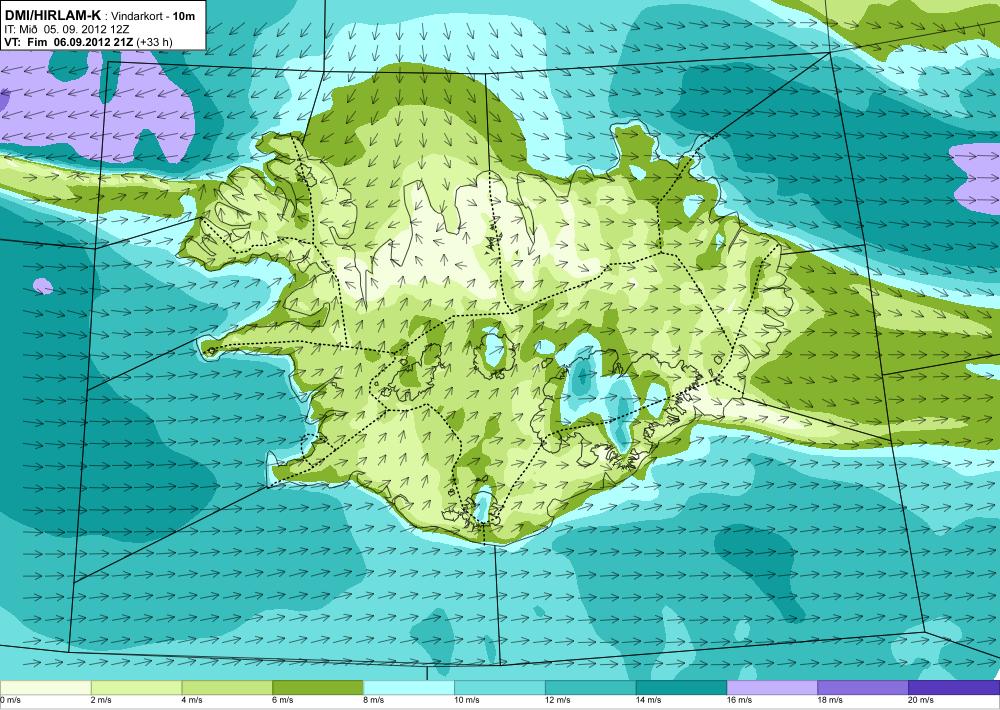The height and width of the screenshot is (710, 1000).
Task: Click the 'Vindarkort - 10m' map type text
Action: point(153,17)
